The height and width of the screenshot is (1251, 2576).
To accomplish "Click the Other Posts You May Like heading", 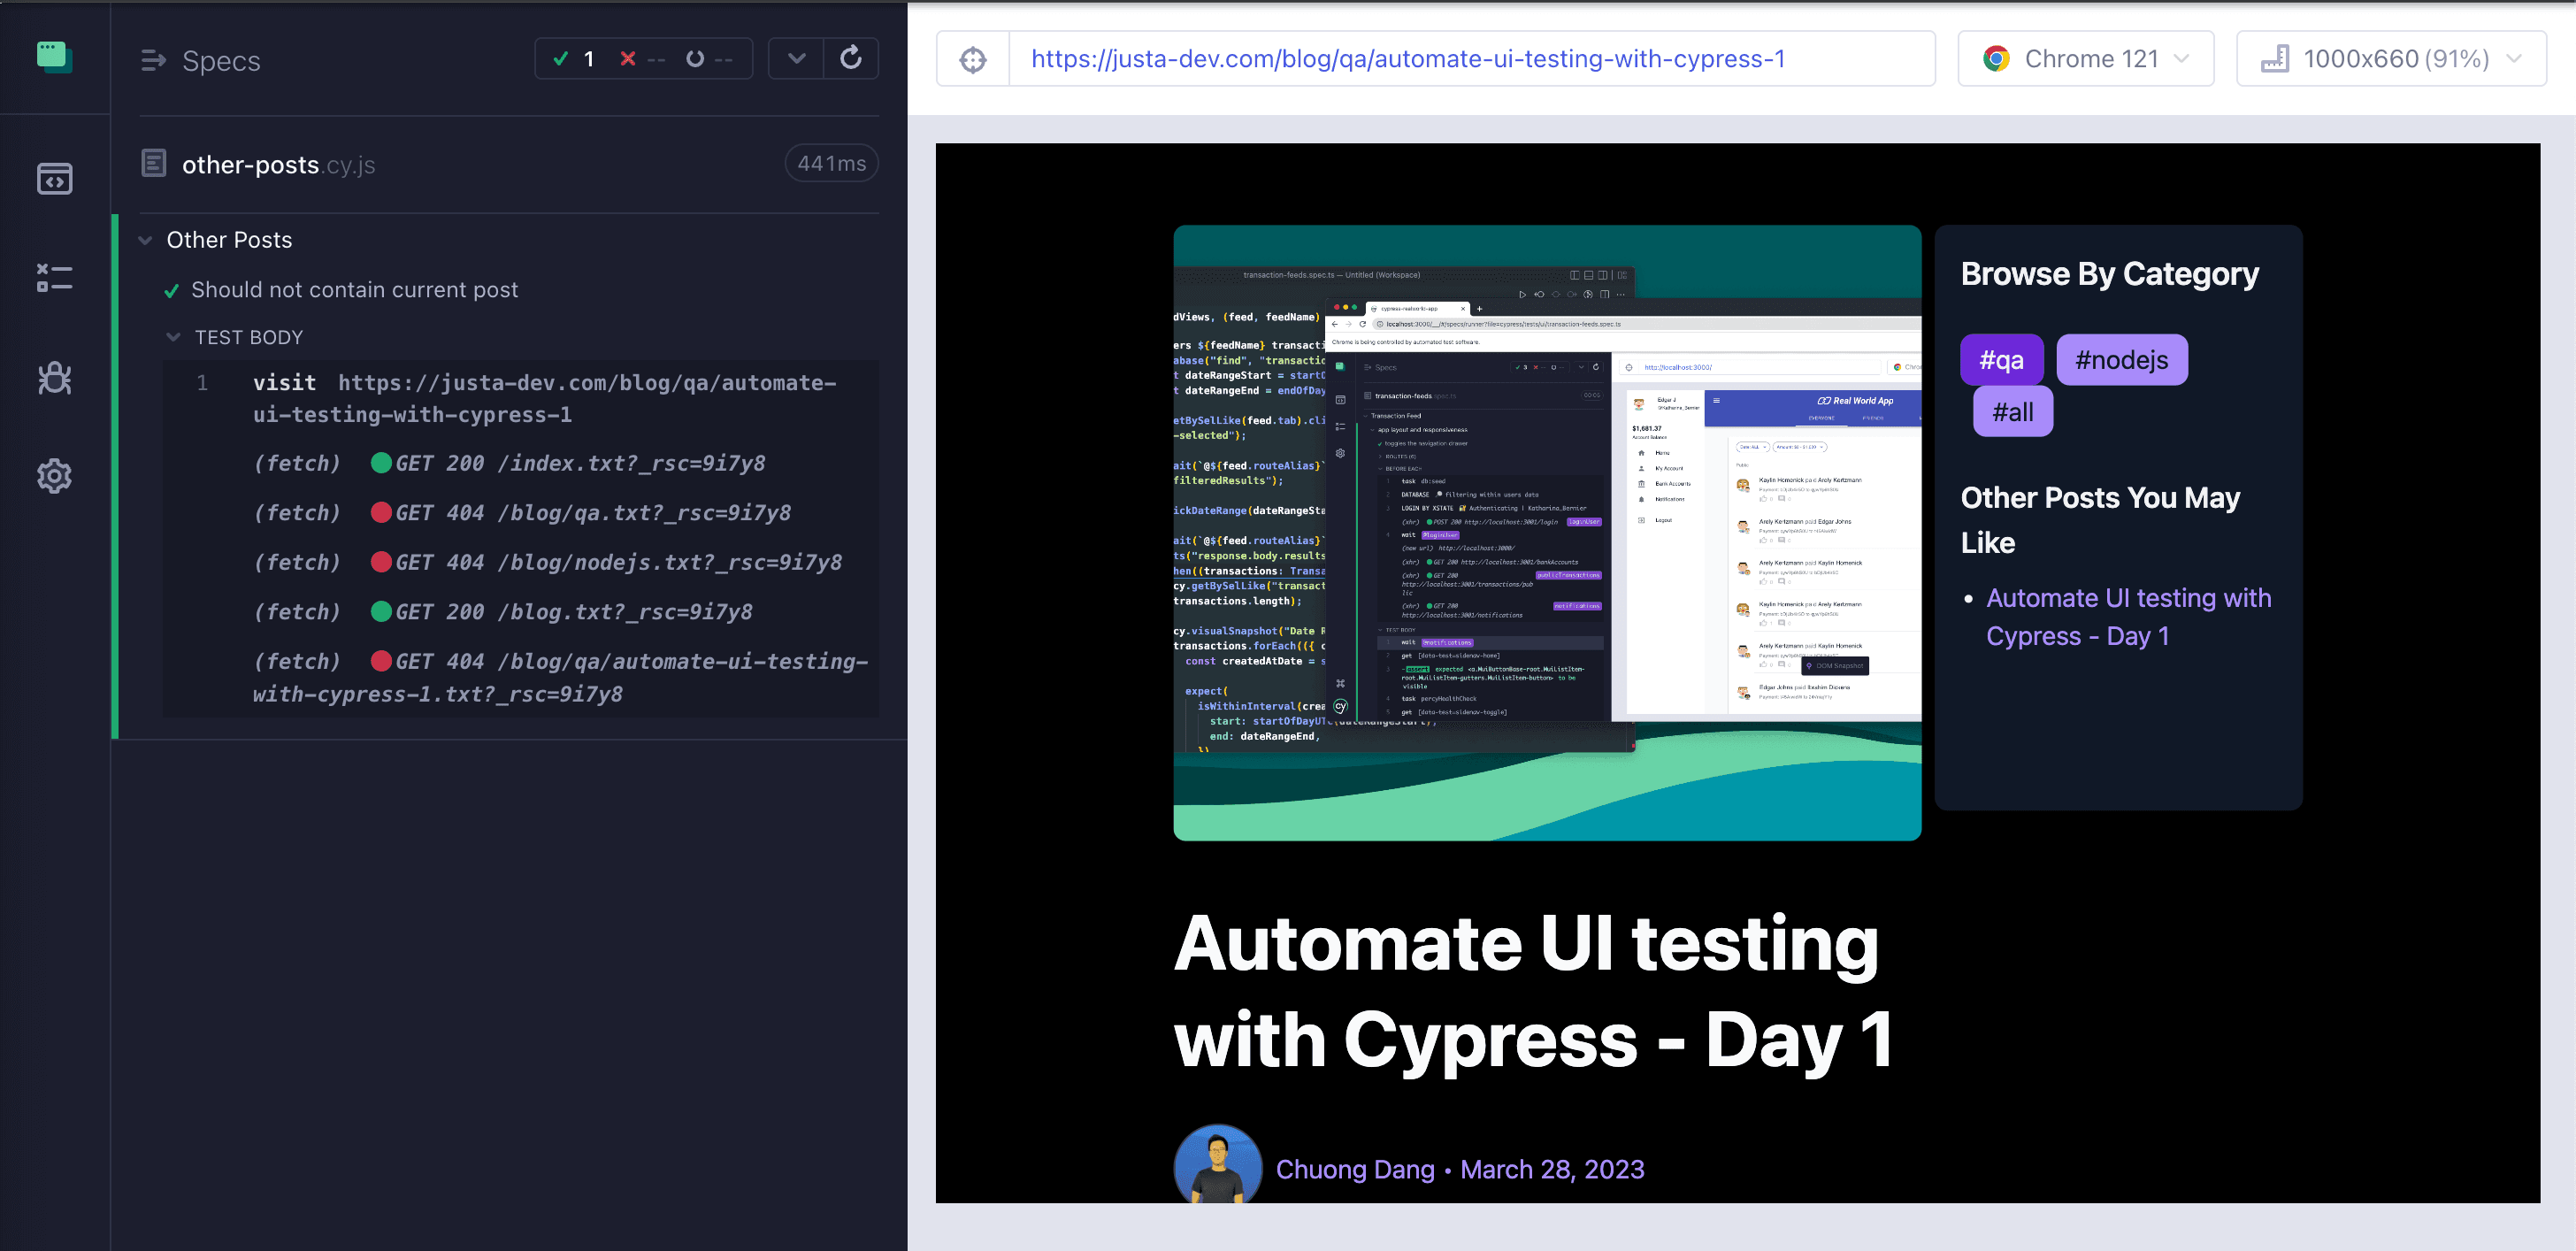I will coord(2100,520).
